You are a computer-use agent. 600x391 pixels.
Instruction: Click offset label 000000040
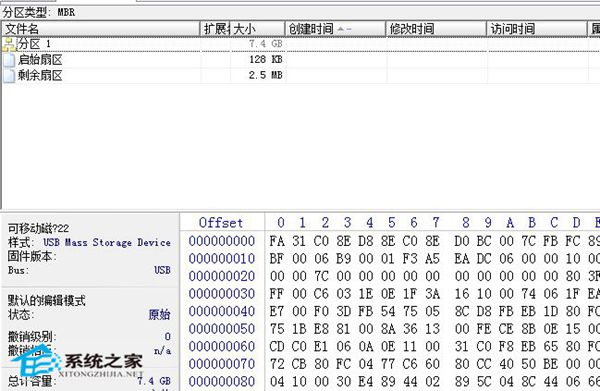[222, 311]
